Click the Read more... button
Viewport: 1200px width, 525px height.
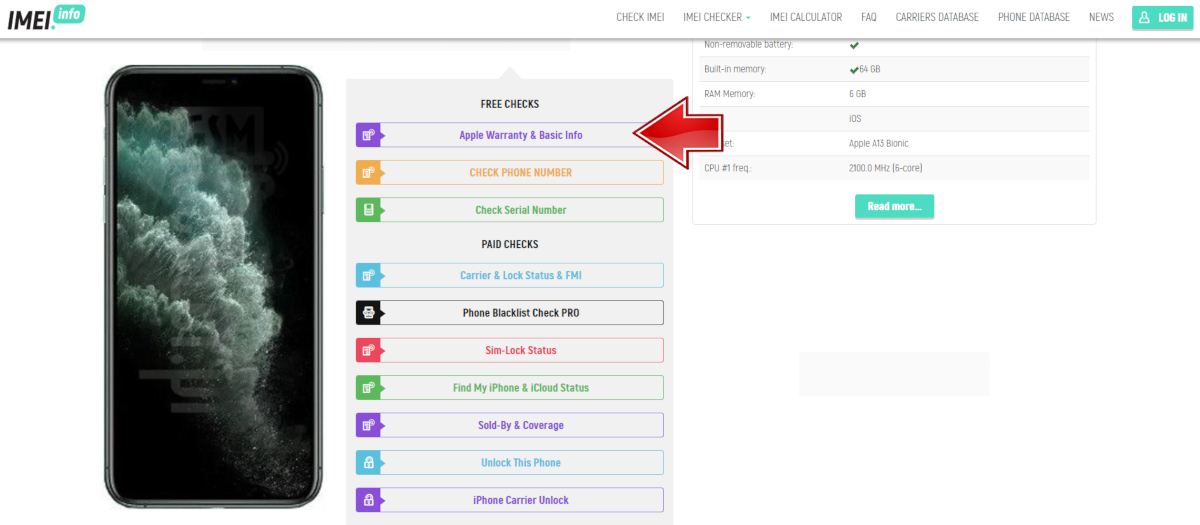click(x=894, y=206)
